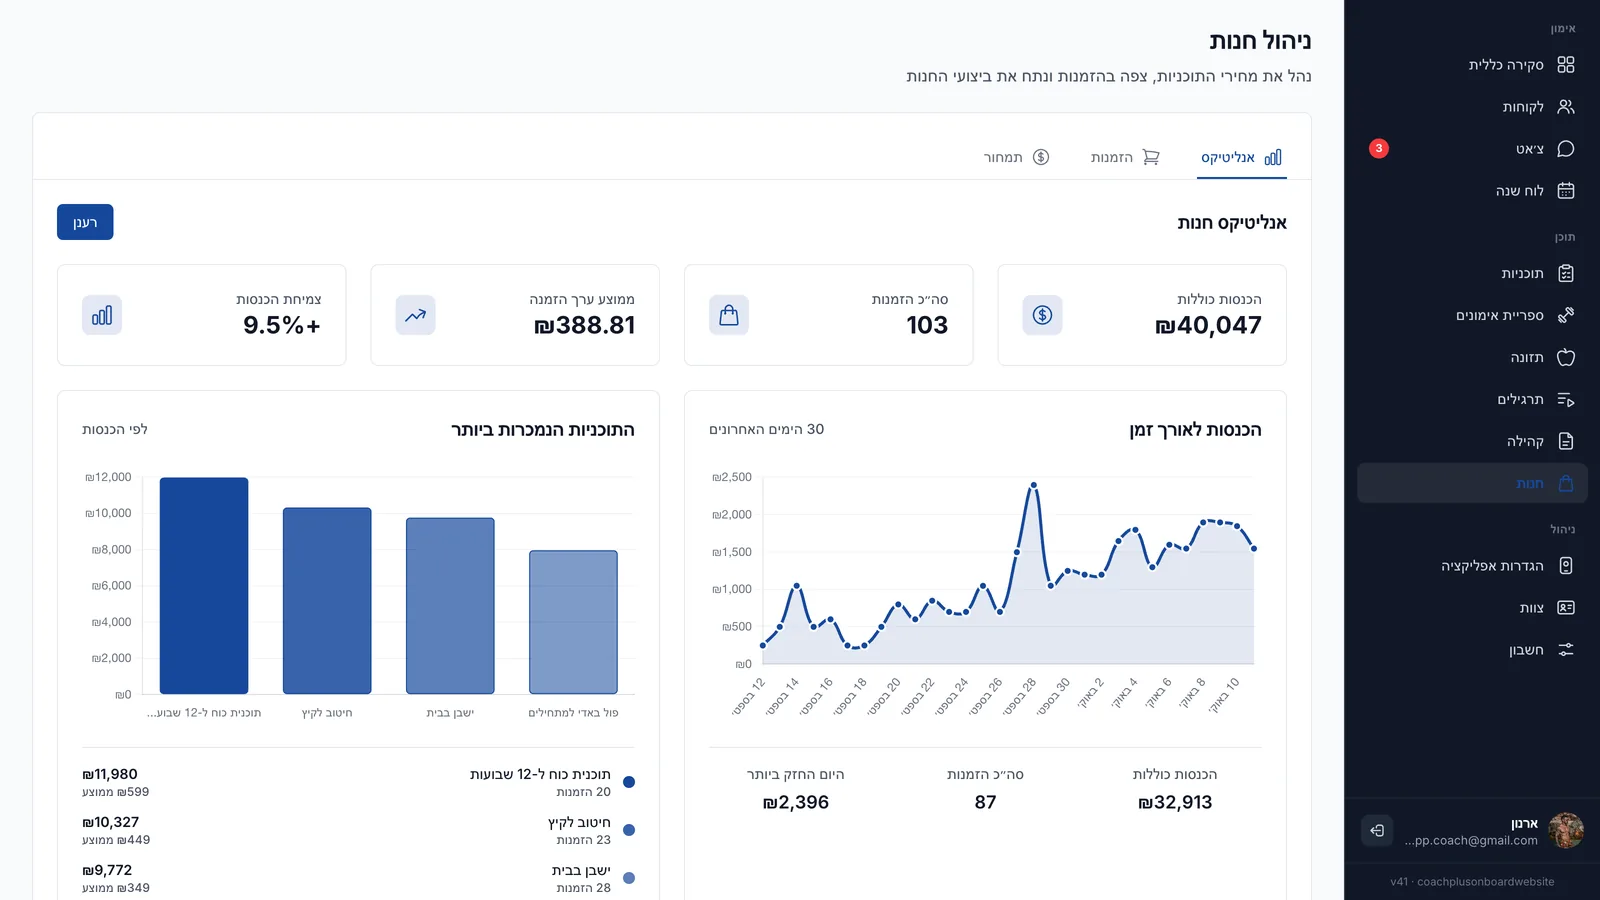Click the user email pp.coach@gmail.com

(1471, 841)
